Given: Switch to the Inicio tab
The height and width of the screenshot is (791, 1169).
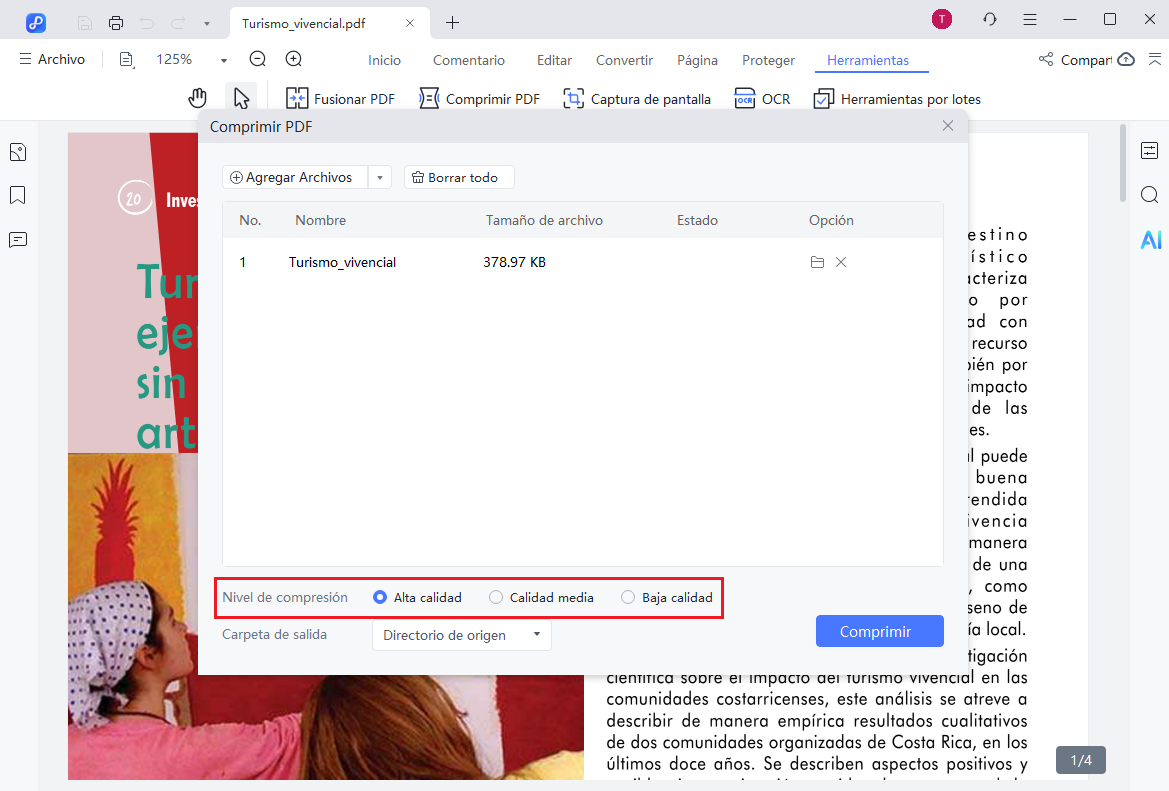Looking at the screenshot, I should (x=384, y=60).
